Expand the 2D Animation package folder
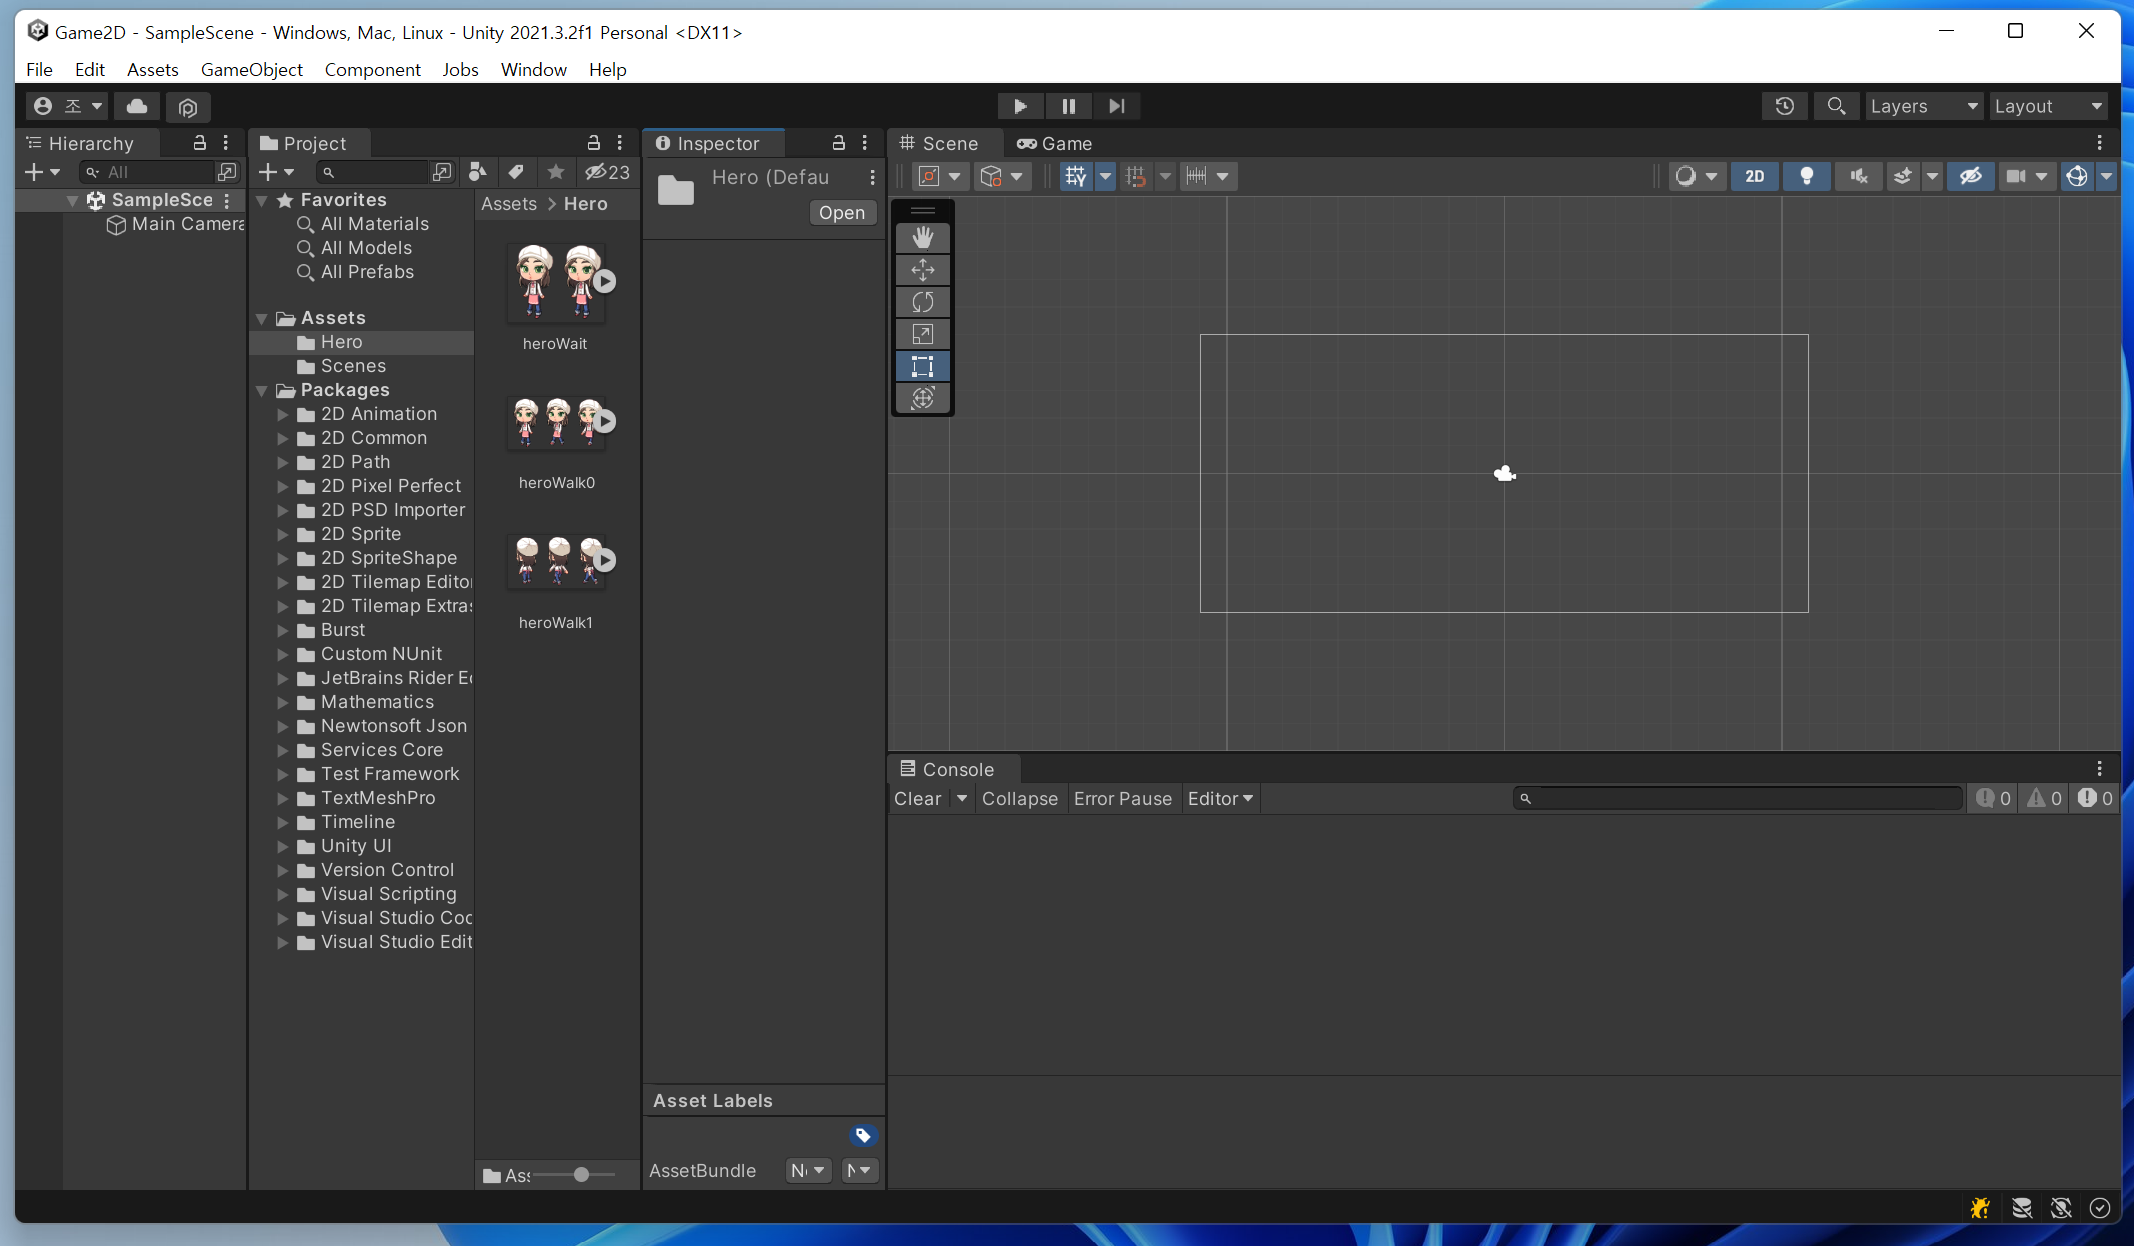 [x=283, y=414]
